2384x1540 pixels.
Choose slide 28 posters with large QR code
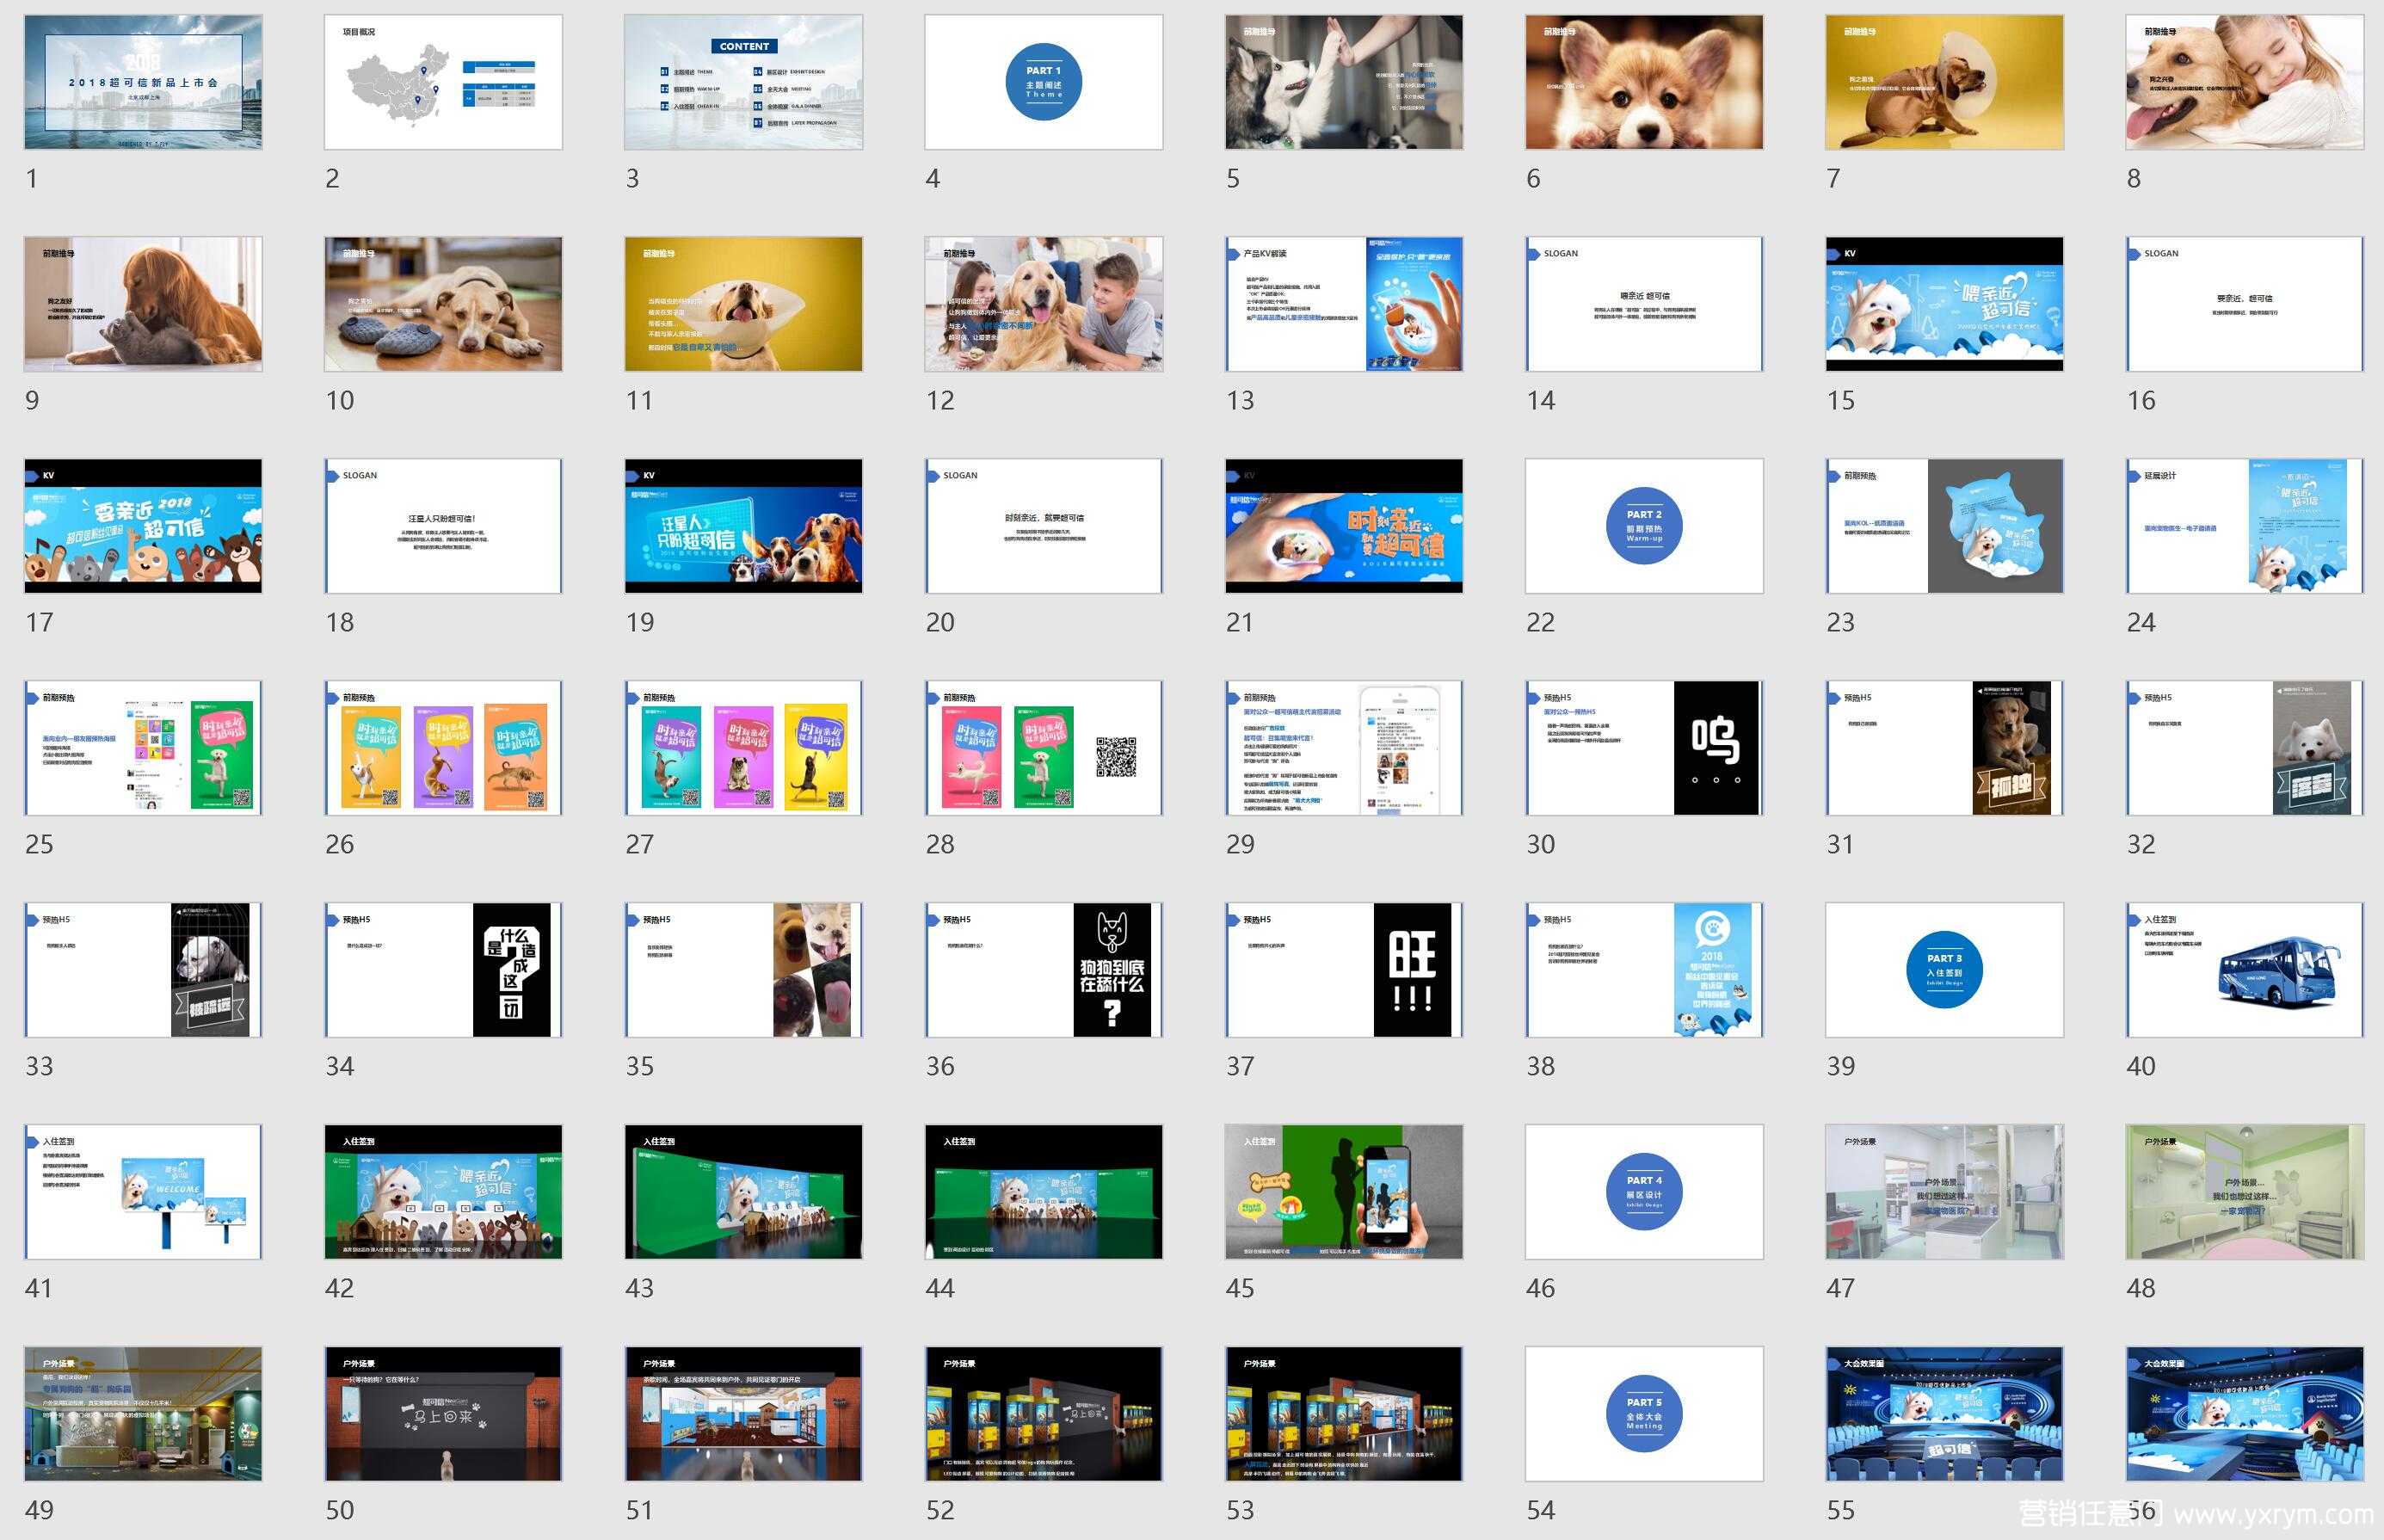pyautogui.click(x=1044, y=748)
